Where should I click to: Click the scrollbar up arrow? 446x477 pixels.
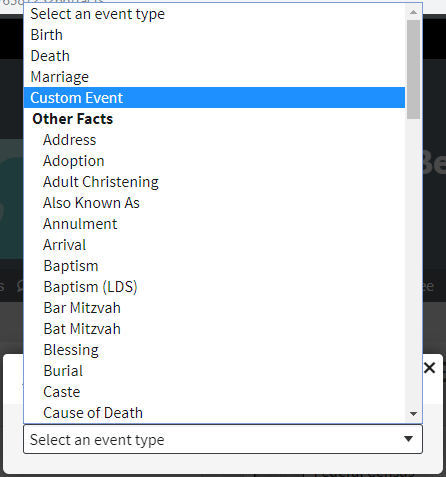click(413, 12)
